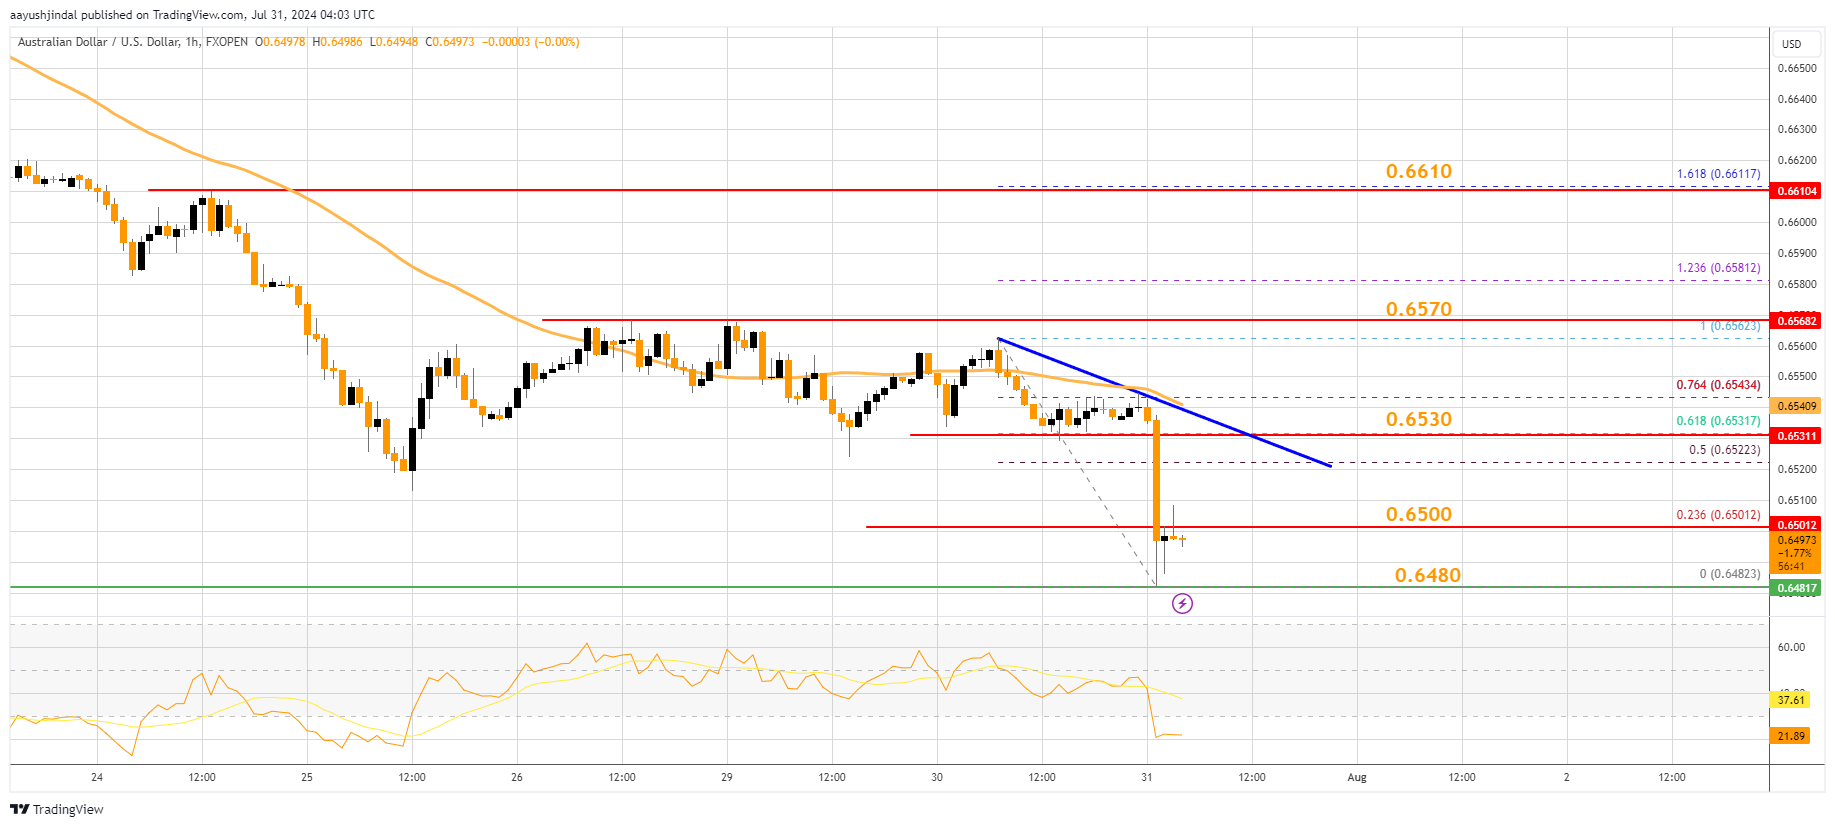
Task: Click the yellow 37.61 RSI value tag
Action: click(x=1791, y=700)
